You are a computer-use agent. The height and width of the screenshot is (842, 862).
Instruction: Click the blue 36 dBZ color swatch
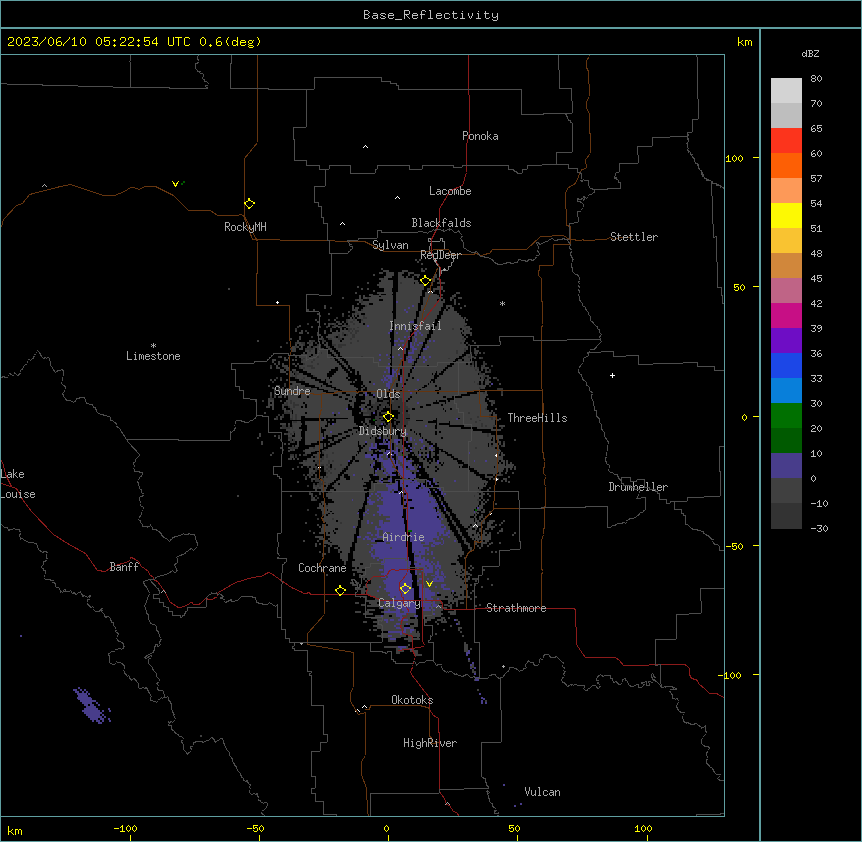tap(786, 365)
